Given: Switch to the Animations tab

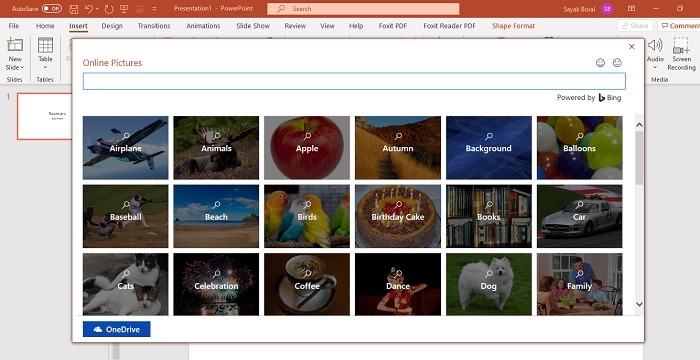Looking at the screenshot, I should [x=203, y=26].
